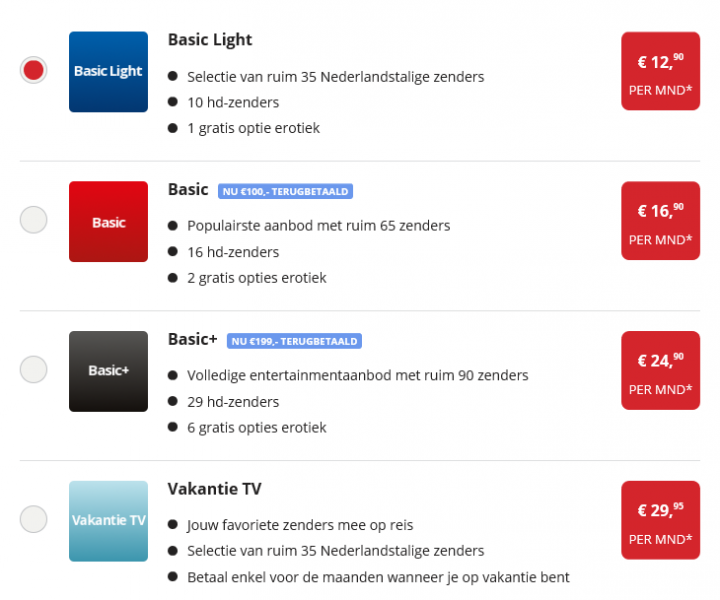Screen dimensions: 720x600
Task: Click the dark Basic+ package icon
Action: (x=108, y=371)
